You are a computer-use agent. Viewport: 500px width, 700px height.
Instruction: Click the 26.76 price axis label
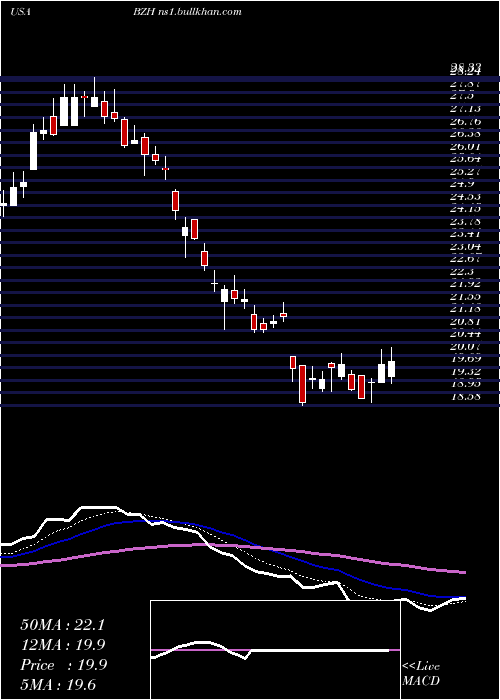(x=465, y=121)
